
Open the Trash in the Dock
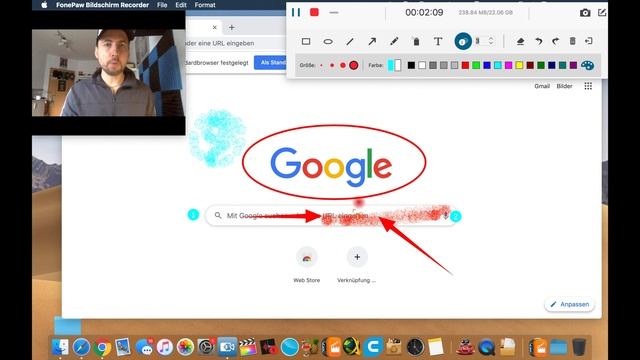(579, 347)
